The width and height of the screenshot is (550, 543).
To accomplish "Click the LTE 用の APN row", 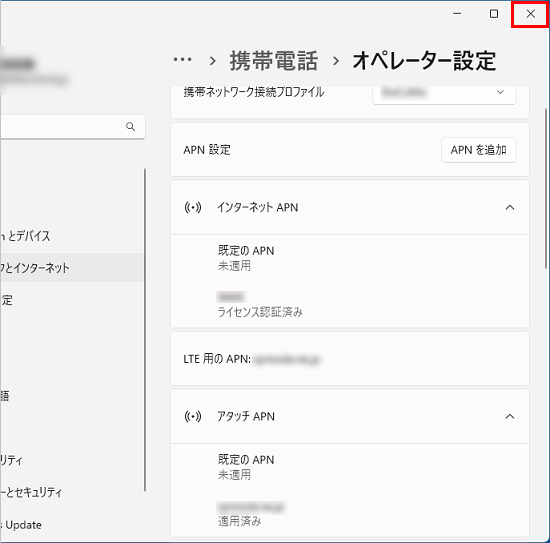I will click(x=350, y=359).
